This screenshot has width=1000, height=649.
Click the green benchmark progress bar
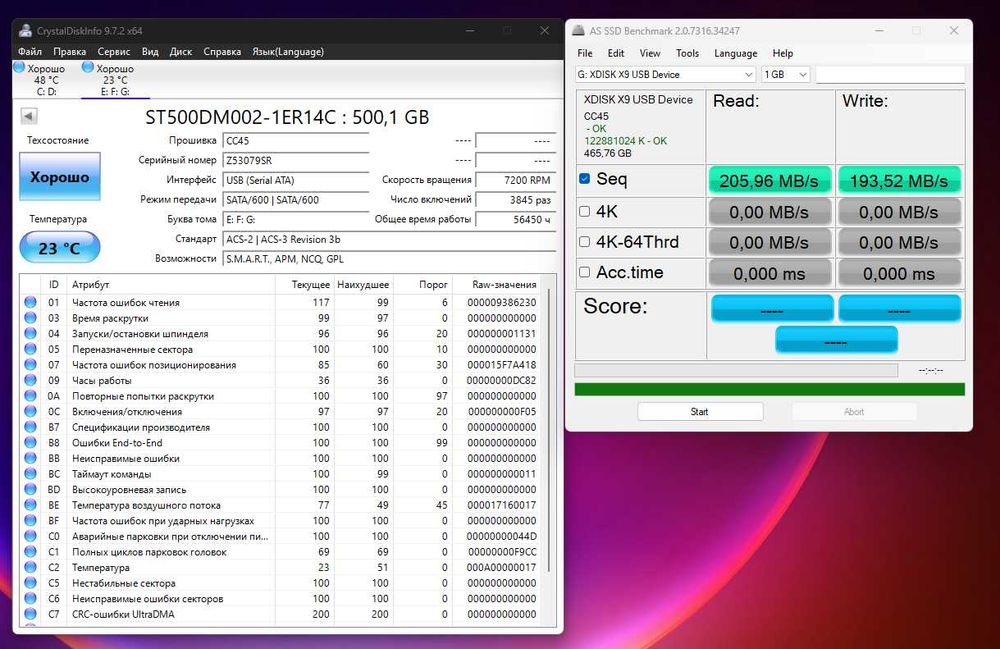pyautogui.click(x=769, y=389)
